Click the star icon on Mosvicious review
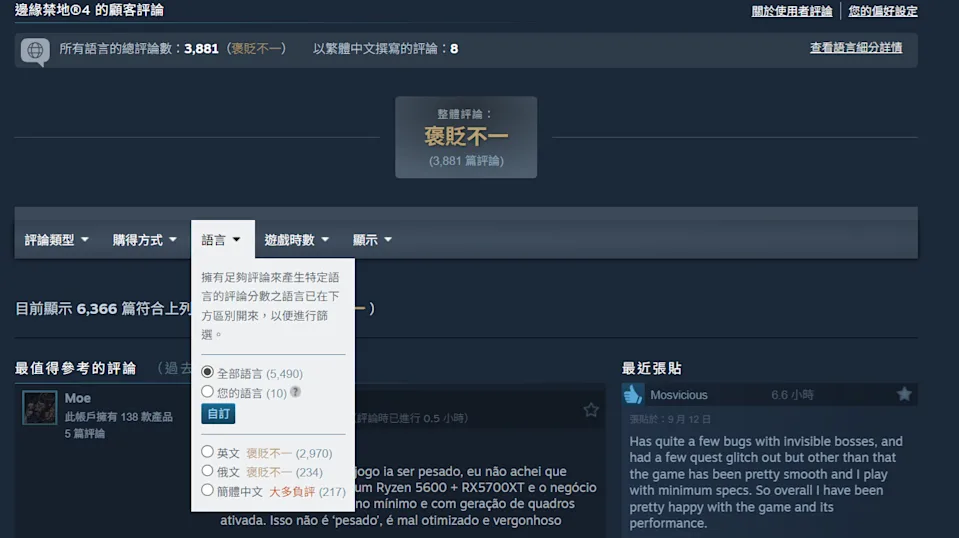959x538 pixels. 904,394
